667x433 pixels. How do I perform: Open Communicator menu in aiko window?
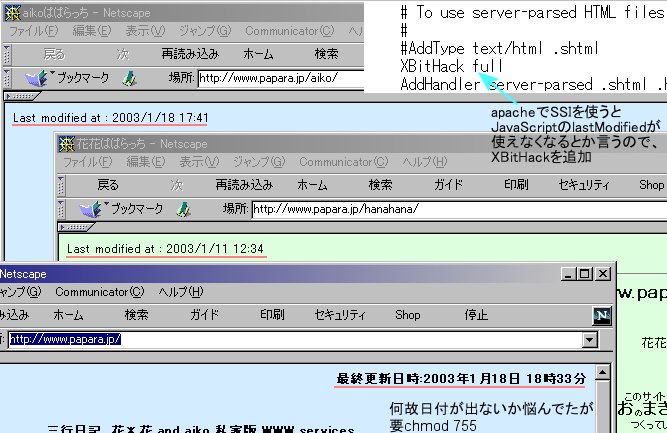point(290,31)
